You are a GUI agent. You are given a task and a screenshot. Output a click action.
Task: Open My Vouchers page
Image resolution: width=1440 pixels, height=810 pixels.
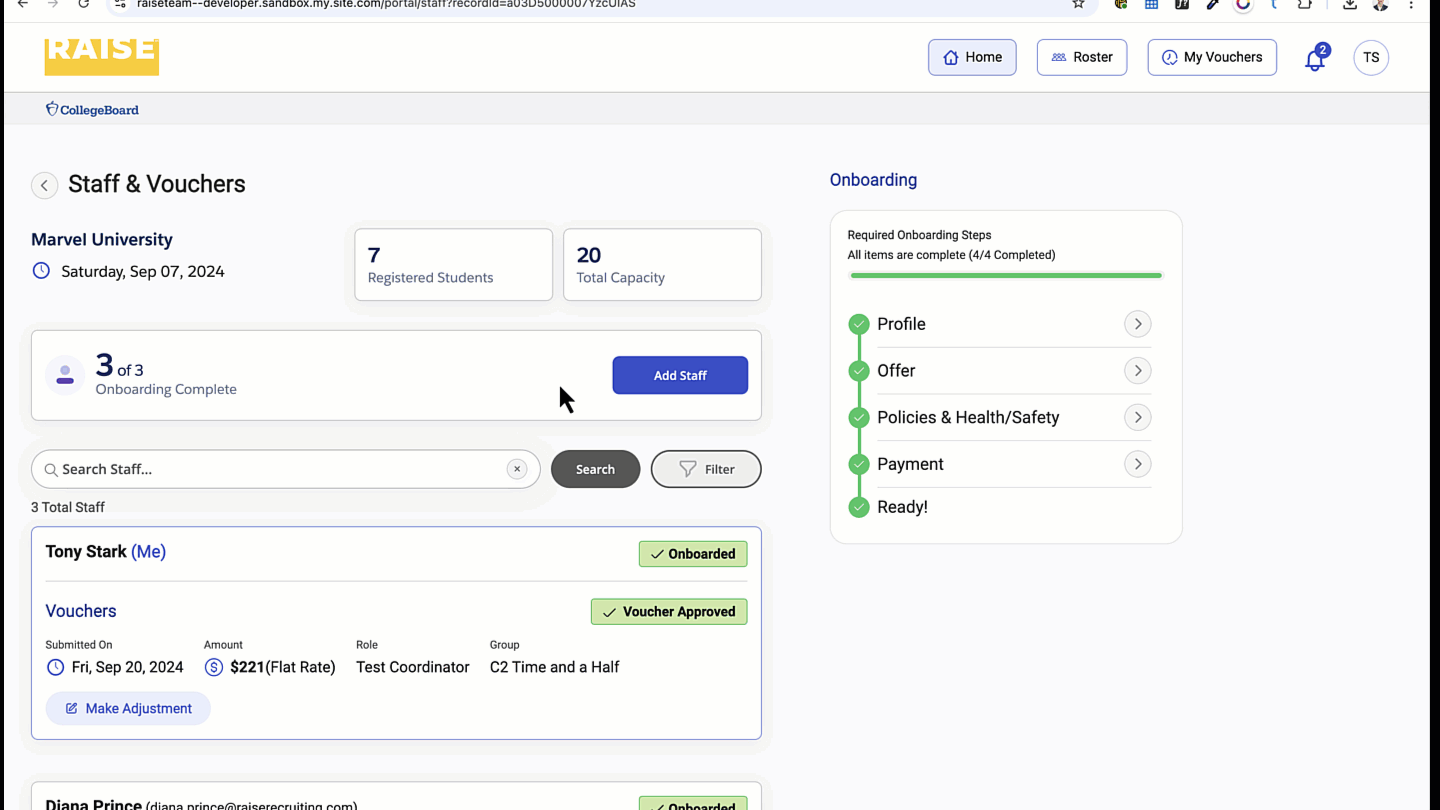(x=1211, y=58)
